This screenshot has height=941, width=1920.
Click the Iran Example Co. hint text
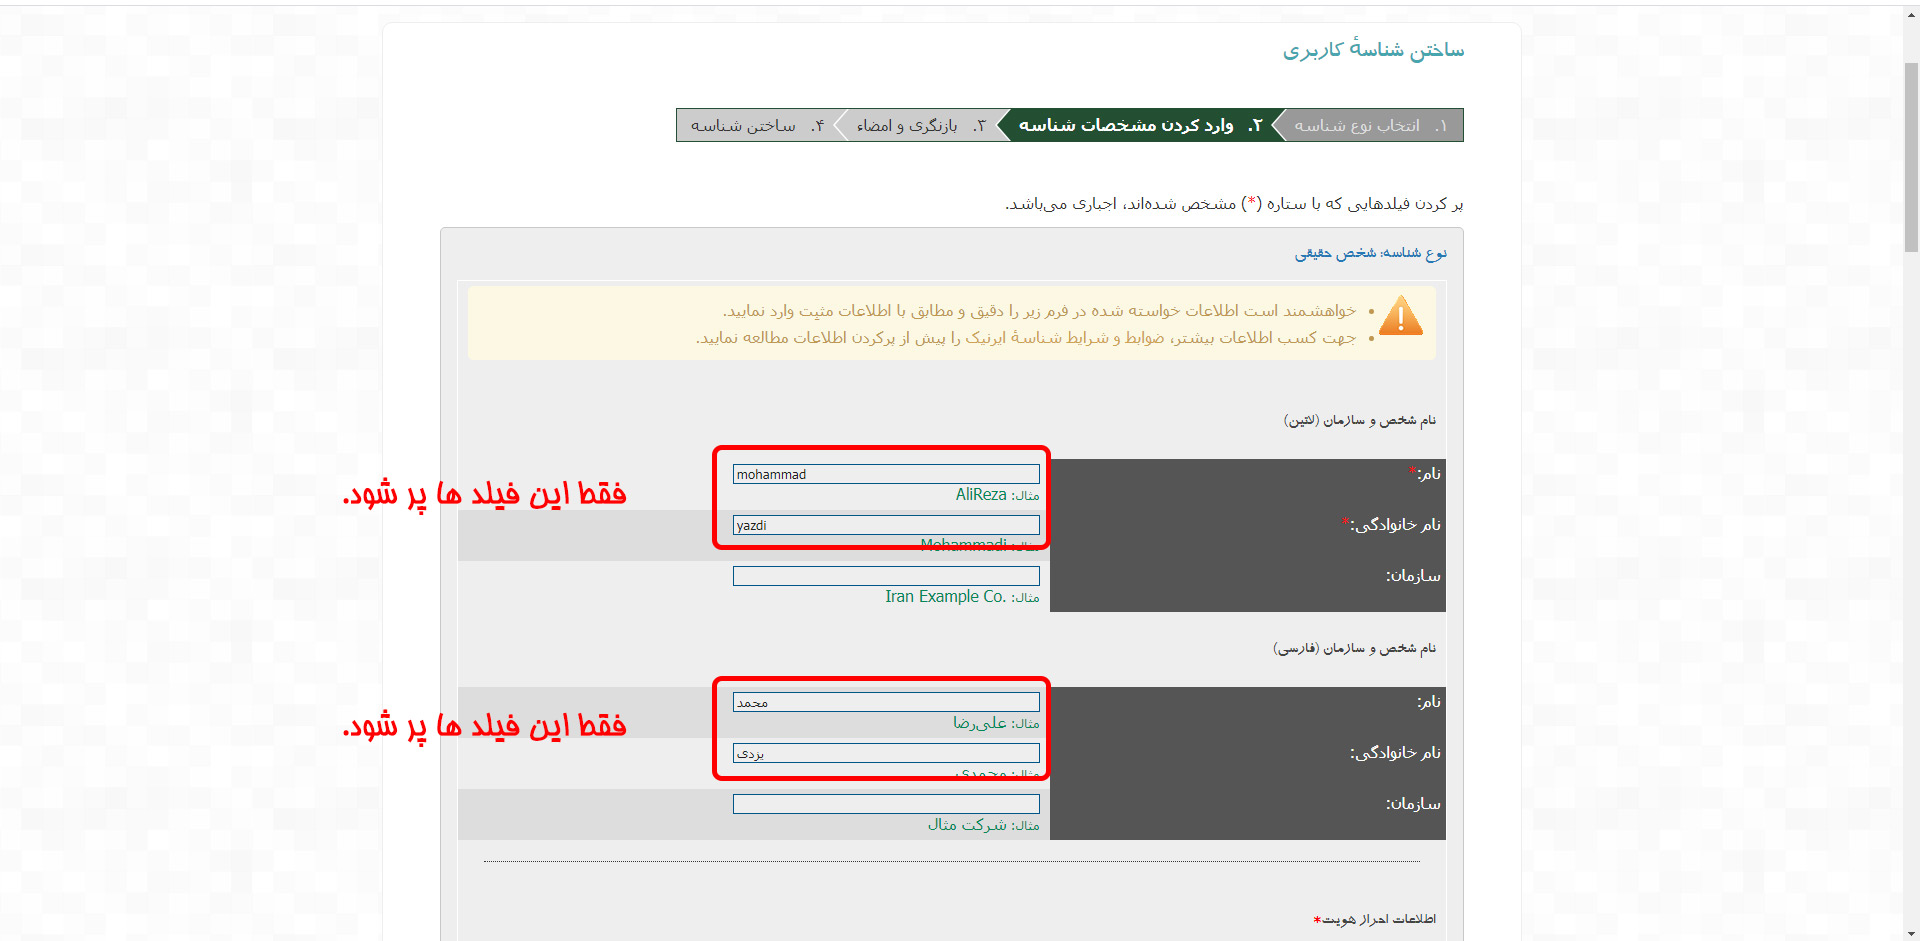945,597
